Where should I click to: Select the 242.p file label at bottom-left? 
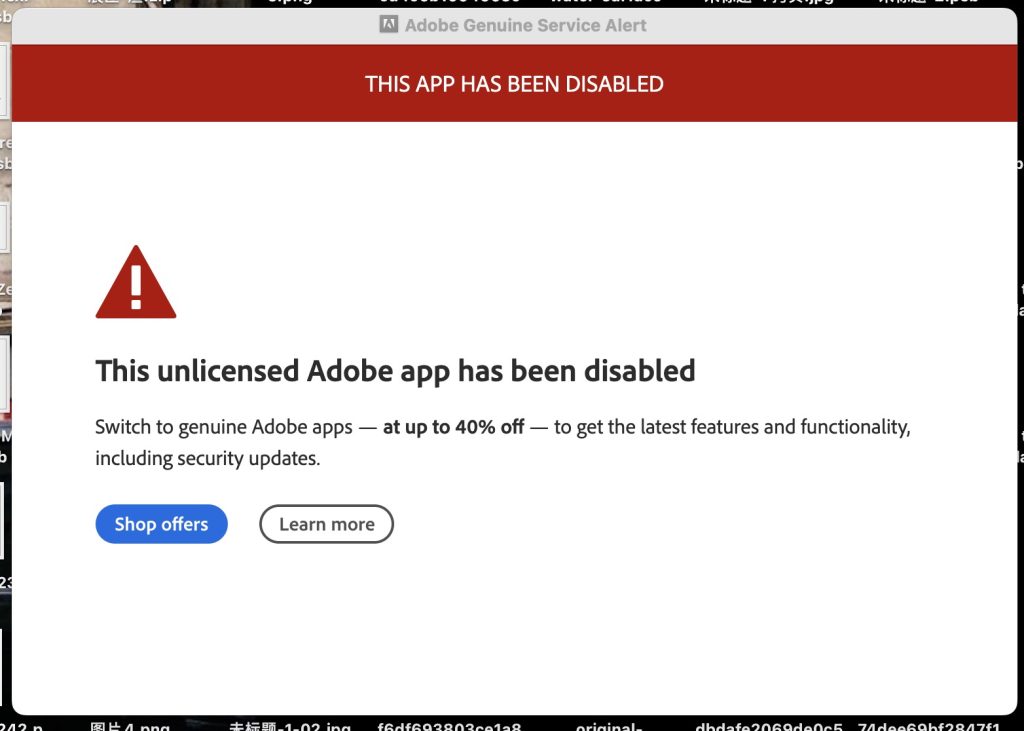click(x=22, y=726)
